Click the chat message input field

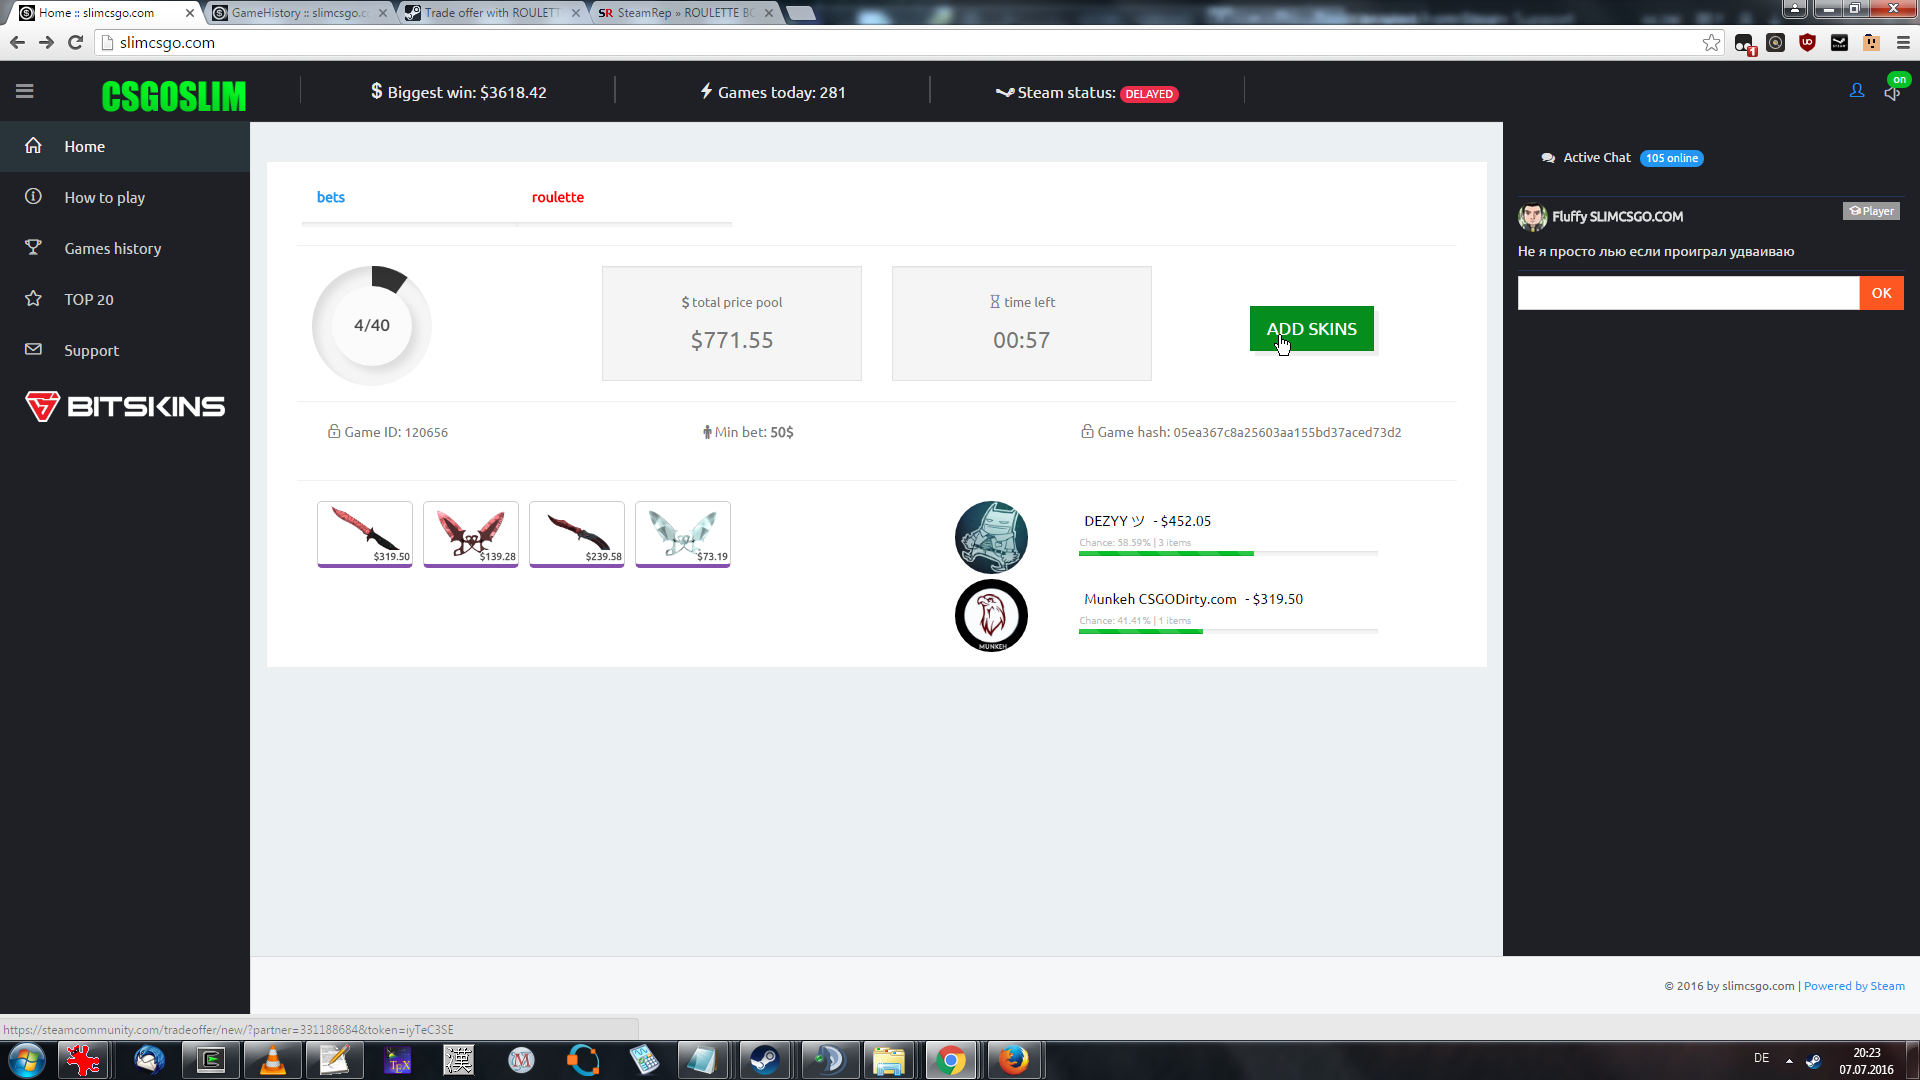point(1688,293)
